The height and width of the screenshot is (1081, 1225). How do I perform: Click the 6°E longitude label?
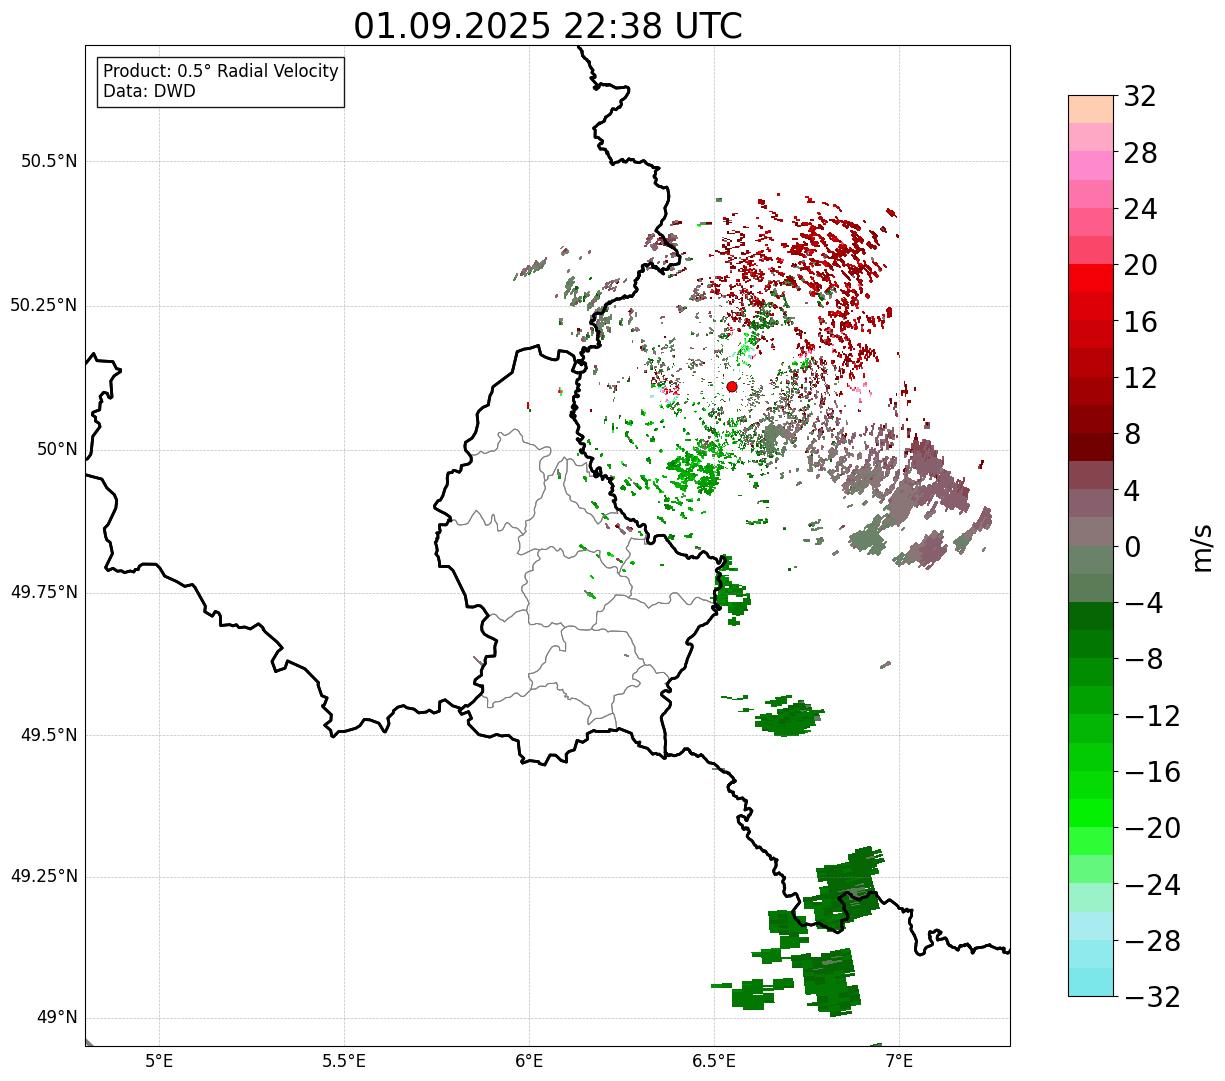point(529,1060)
